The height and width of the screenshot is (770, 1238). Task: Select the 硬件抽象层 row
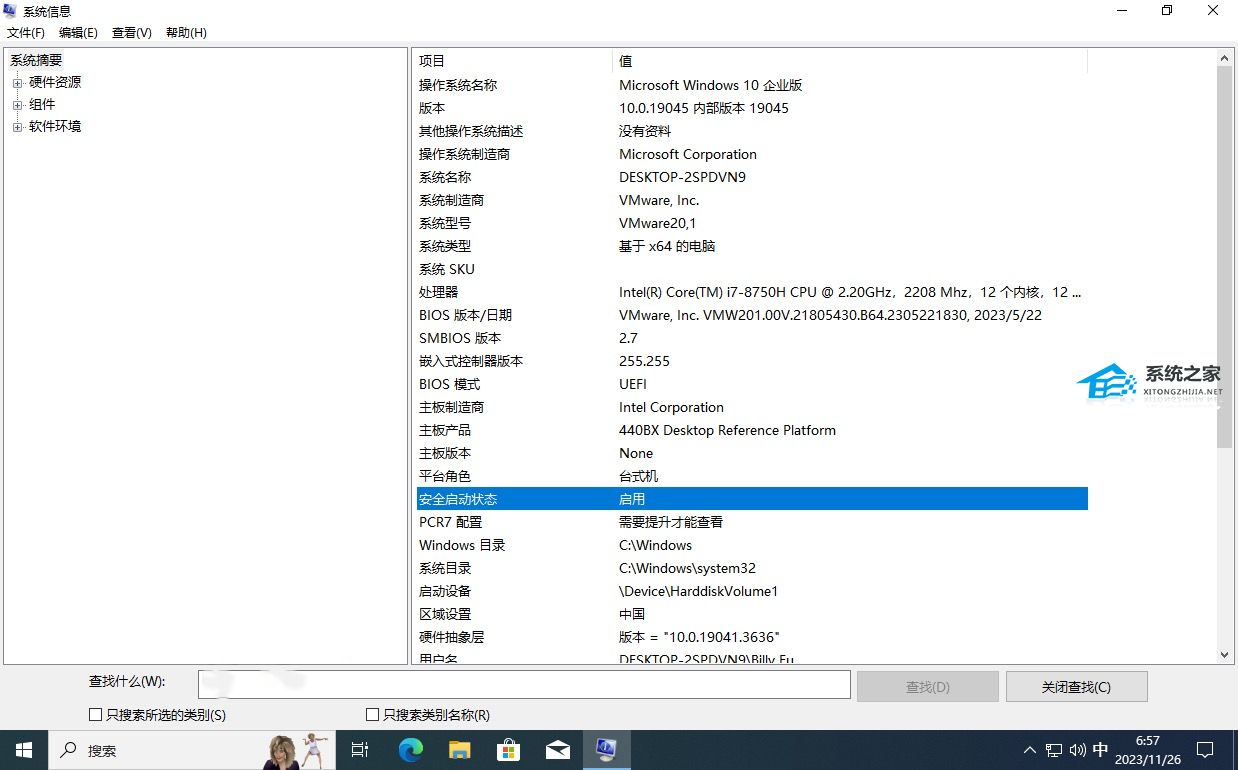click(x=751, y=637)
